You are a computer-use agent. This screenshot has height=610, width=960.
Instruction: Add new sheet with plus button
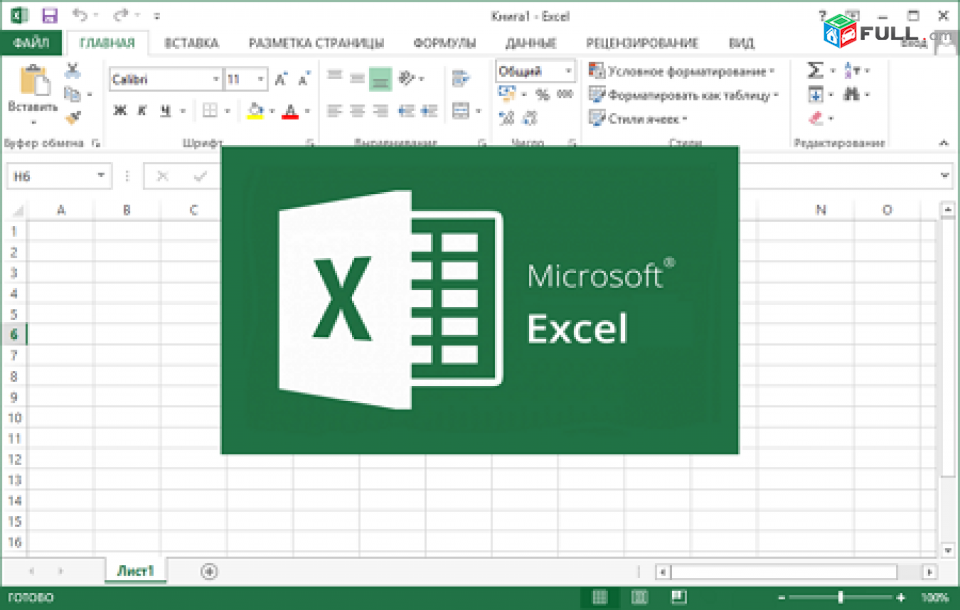click(x=209, y=571)
